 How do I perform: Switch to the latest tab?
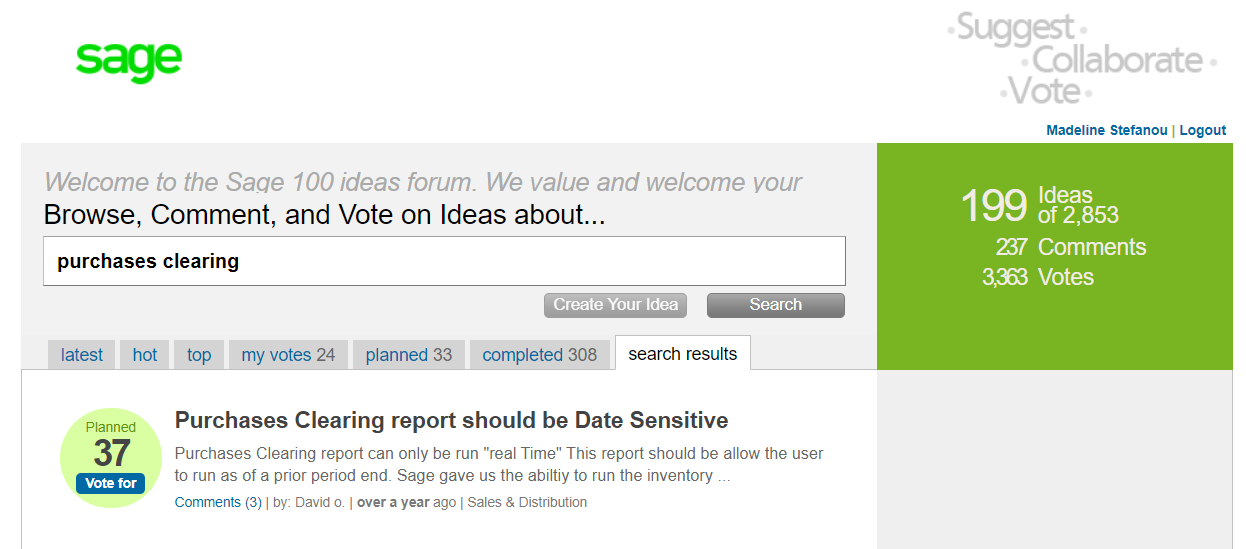(x=82, y=355)
